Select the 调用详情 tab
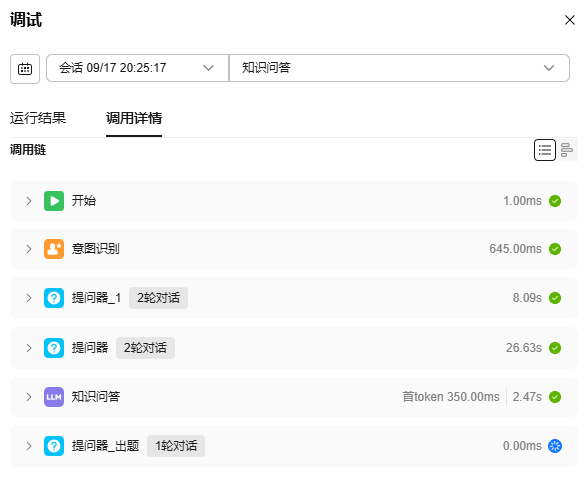This screenshot has width=585, height=502. point(134,118)
